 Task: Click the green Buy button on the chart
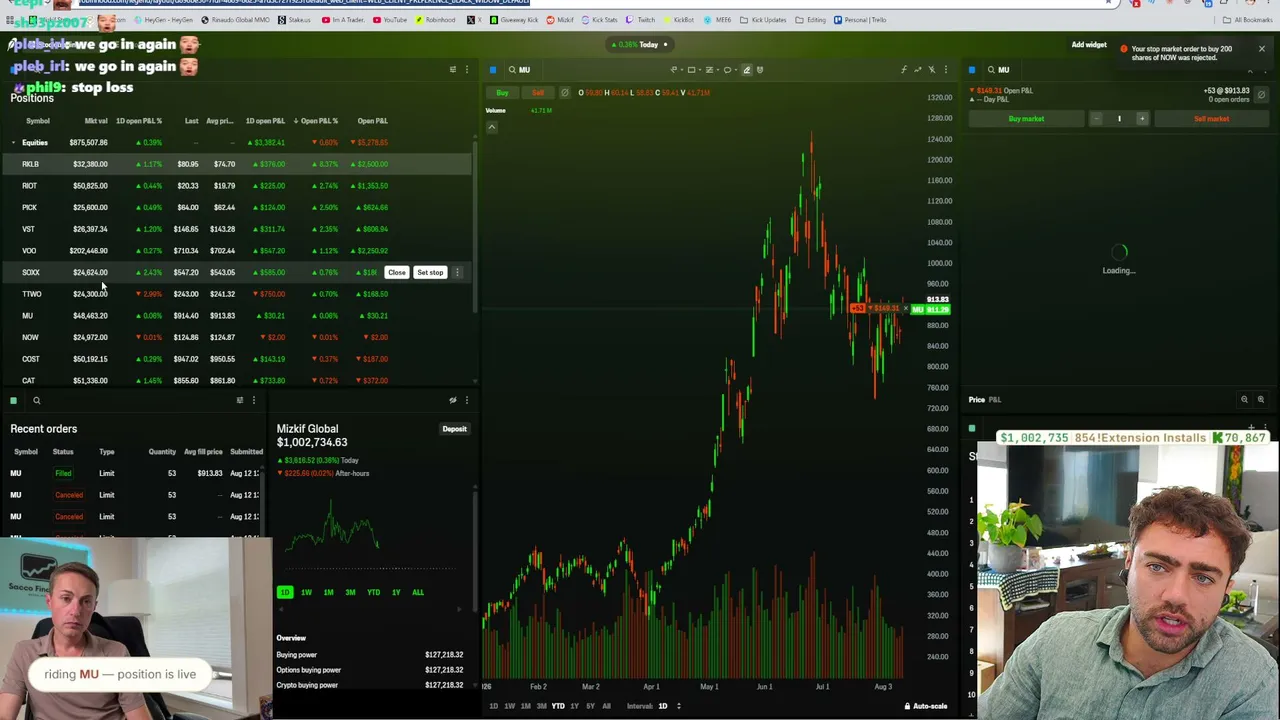point(502,93)
